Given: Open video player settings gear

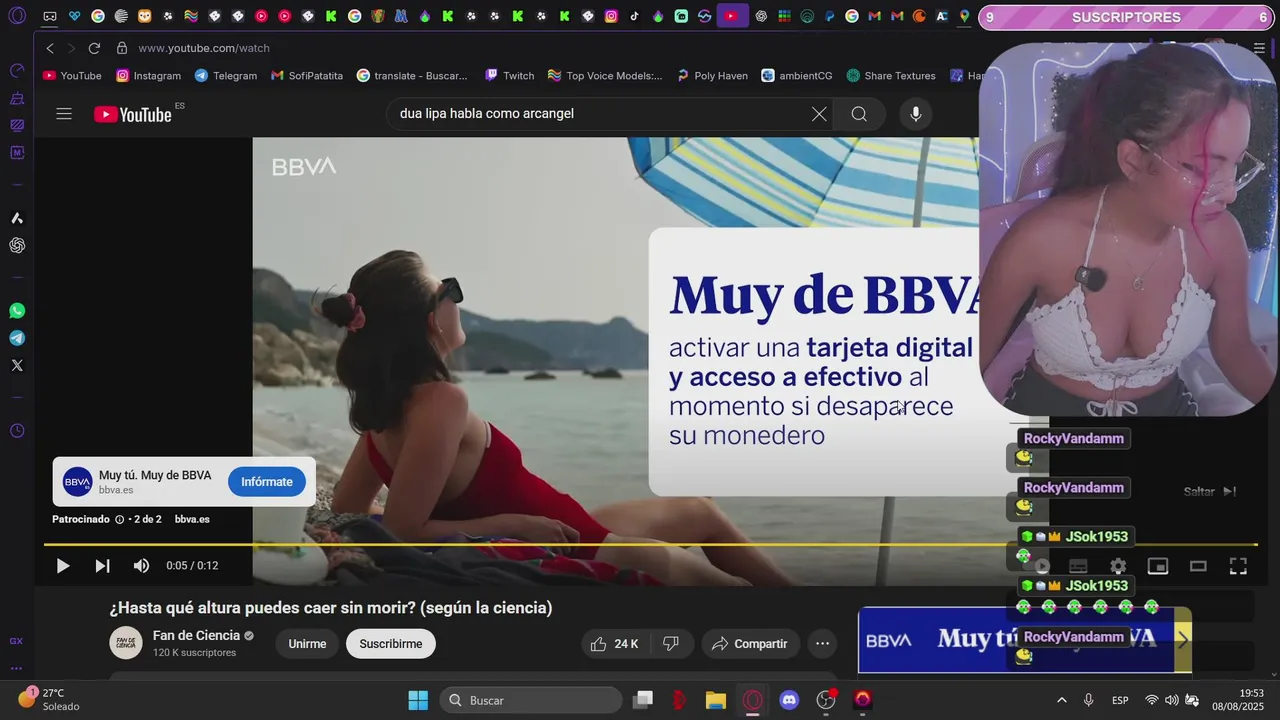Looking at the screenshot, I should pyautogui.click(x=1118, y=567).
